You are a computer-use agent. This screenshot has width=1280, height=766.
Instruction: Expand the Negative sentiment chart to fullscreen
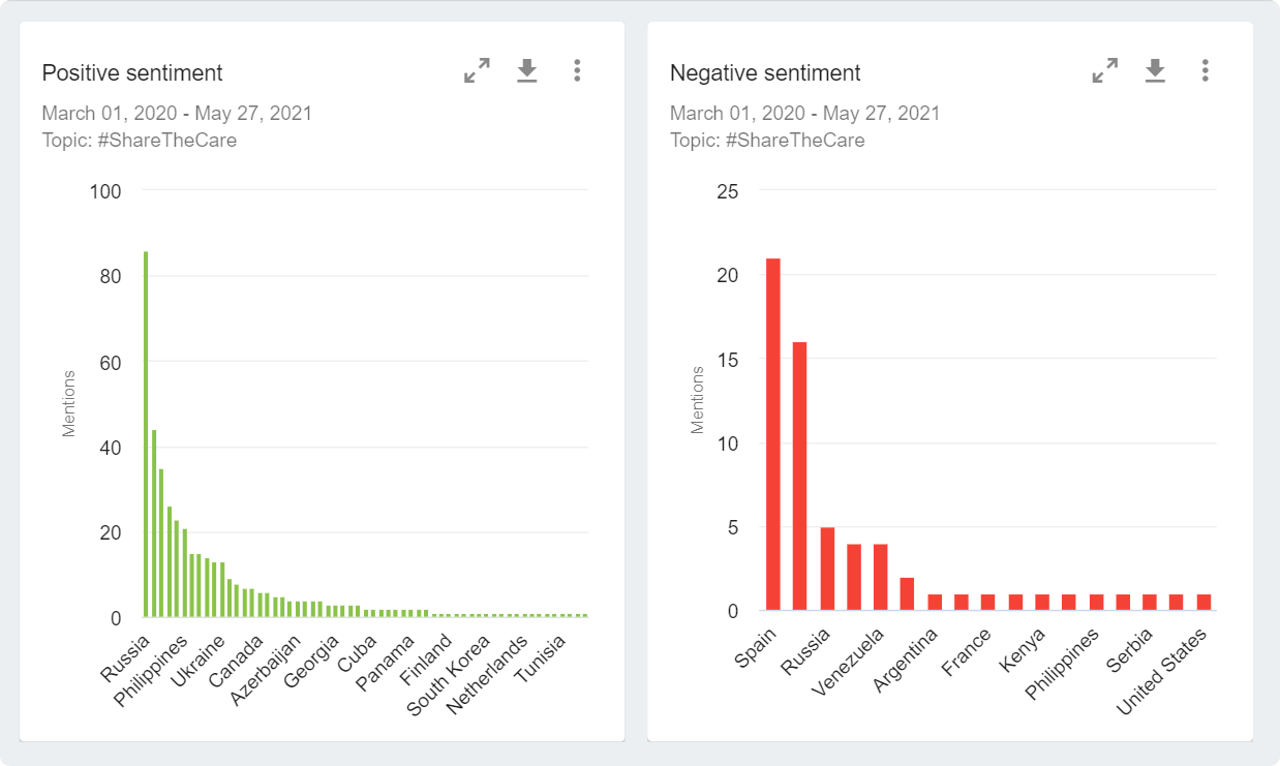coord(1105,70)
